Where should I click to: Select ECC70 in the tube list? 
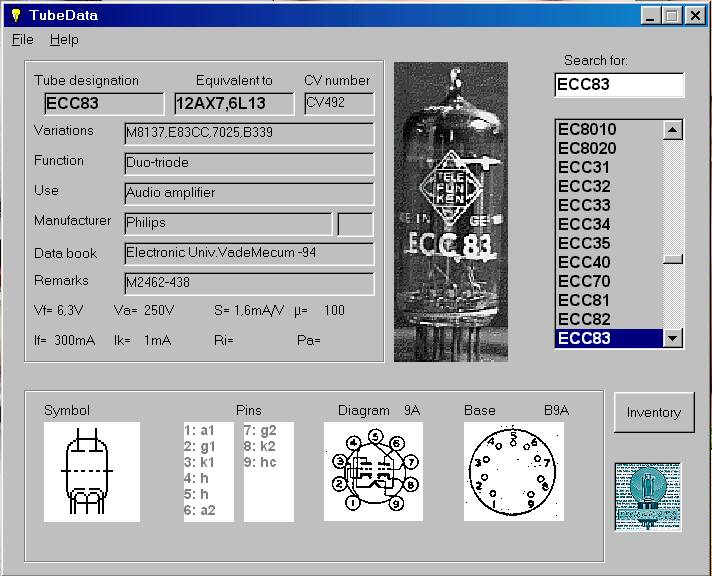point(608,282)
